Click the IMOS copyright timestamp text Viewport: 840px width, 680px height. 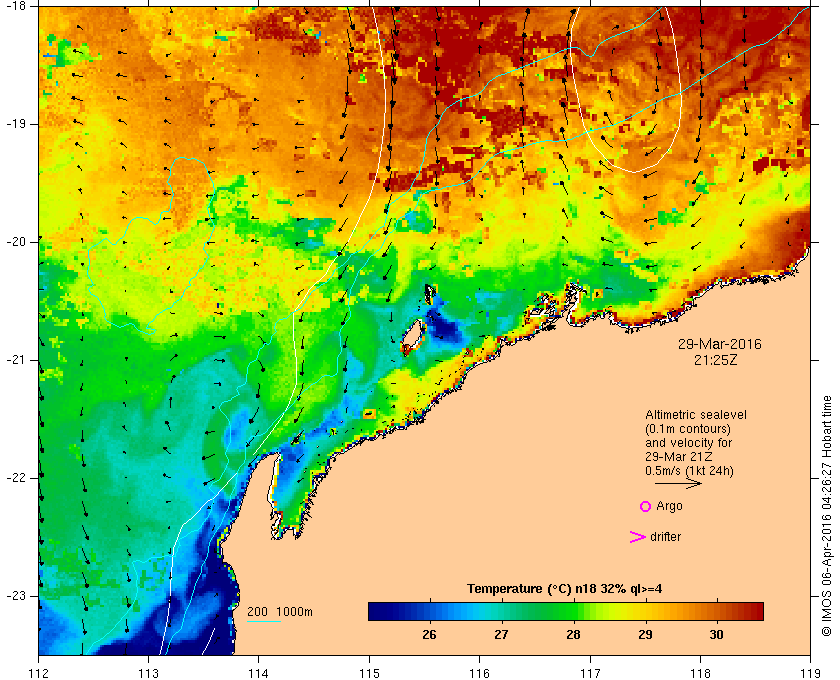pyautogui.click(x=827, y=515)
